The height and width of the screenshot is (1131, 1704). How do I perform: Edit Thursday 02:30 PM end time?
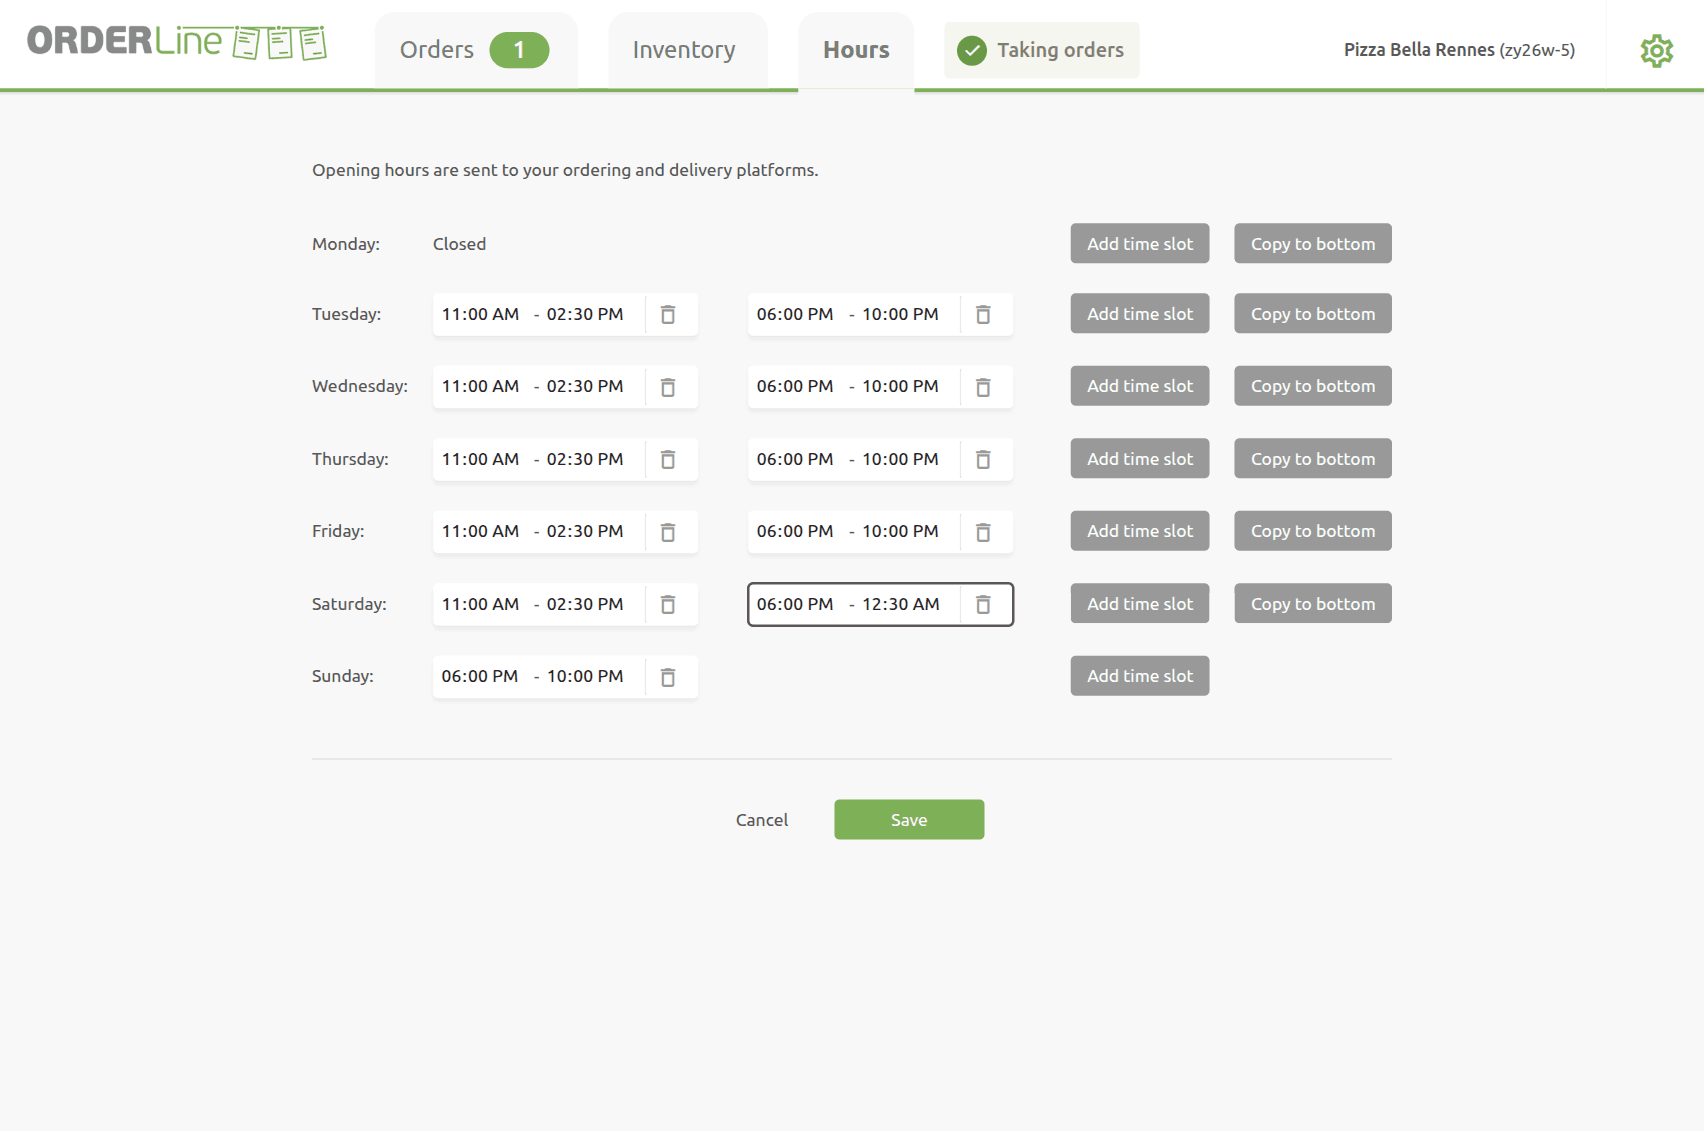click(585, 459)
